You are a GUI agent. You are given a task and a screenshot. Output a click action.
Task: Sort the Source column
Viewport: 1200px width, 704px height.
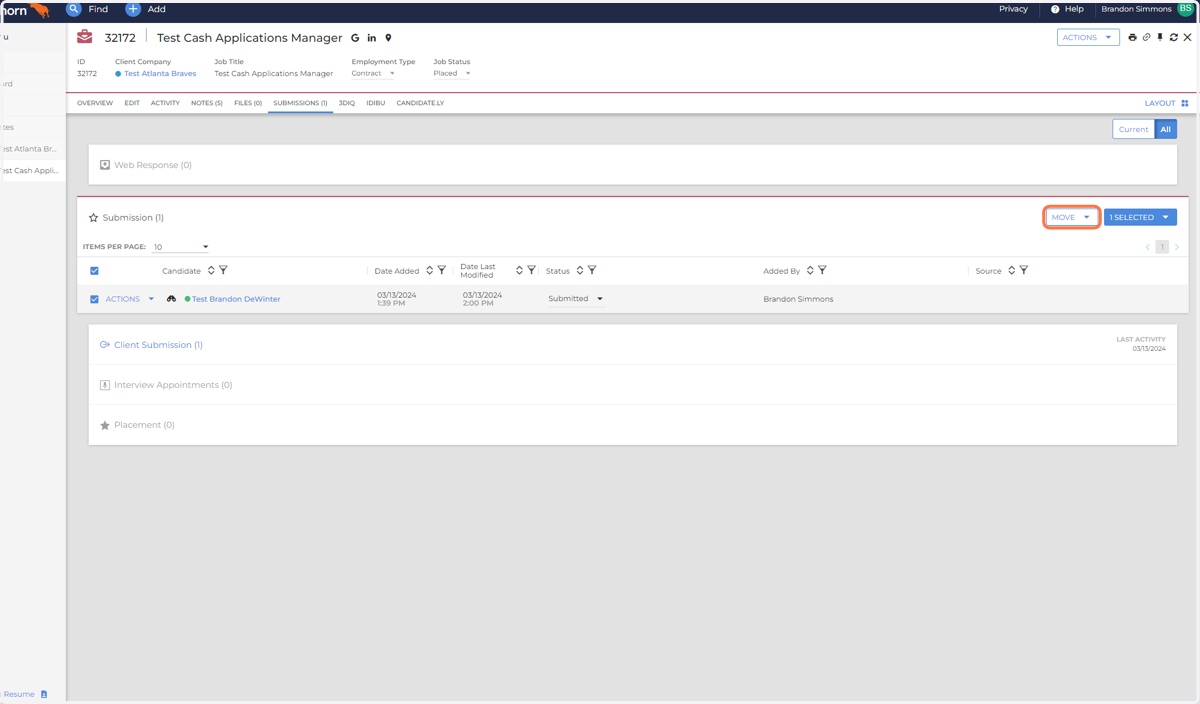point(1011,270)
